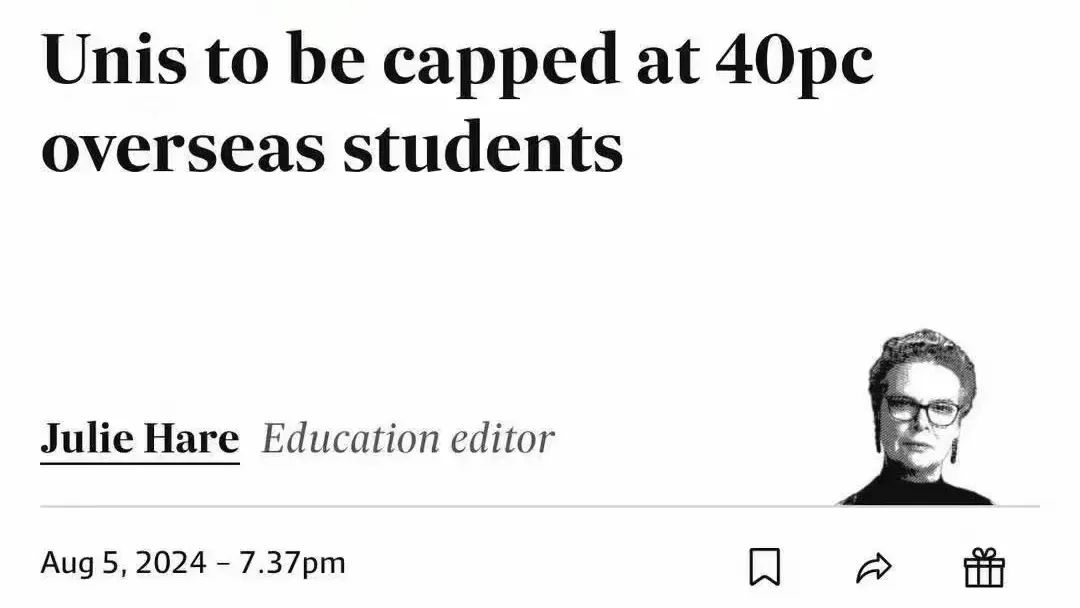The width and height of the screenshot is (1080, 608).
Task: Open Julie Hare's author page
Action: (x=140, y=439)
